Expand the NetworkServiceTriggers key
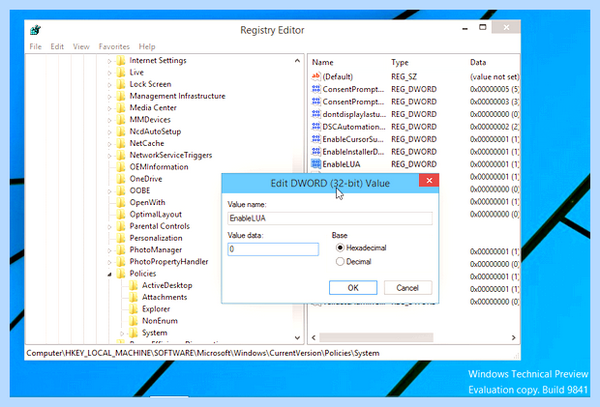Viewport: 600px width, 407px height. 109,156
